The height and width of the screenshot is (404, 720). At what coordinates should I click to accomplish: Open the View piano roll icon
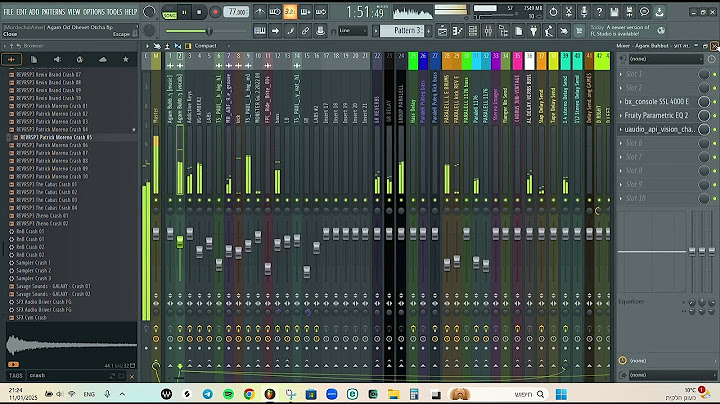coord(457,31)
